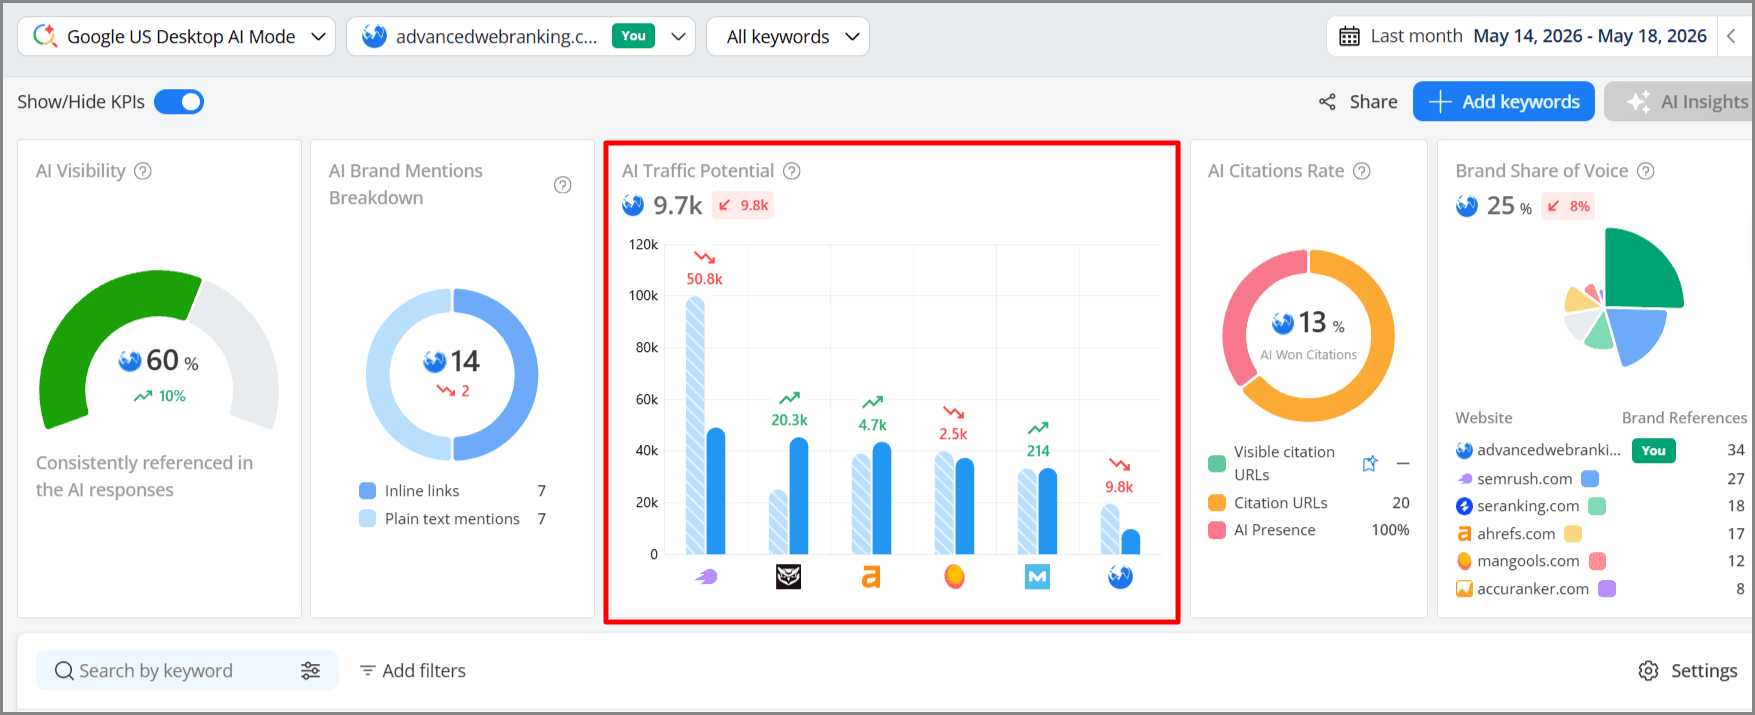Open the help icon next to Brand Share of Voice
The height and width of the screenshot is (715, 1755).
(1646, 171)
